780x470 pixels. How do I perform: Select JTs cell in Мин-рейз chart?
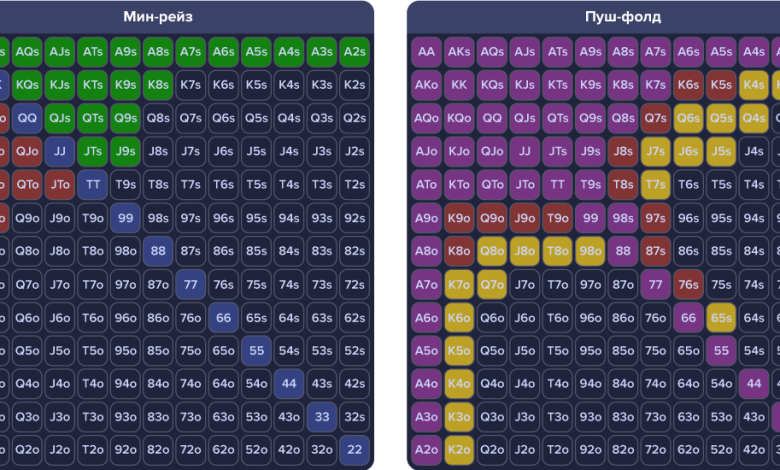pyautogui.click(x=92, y=151)
